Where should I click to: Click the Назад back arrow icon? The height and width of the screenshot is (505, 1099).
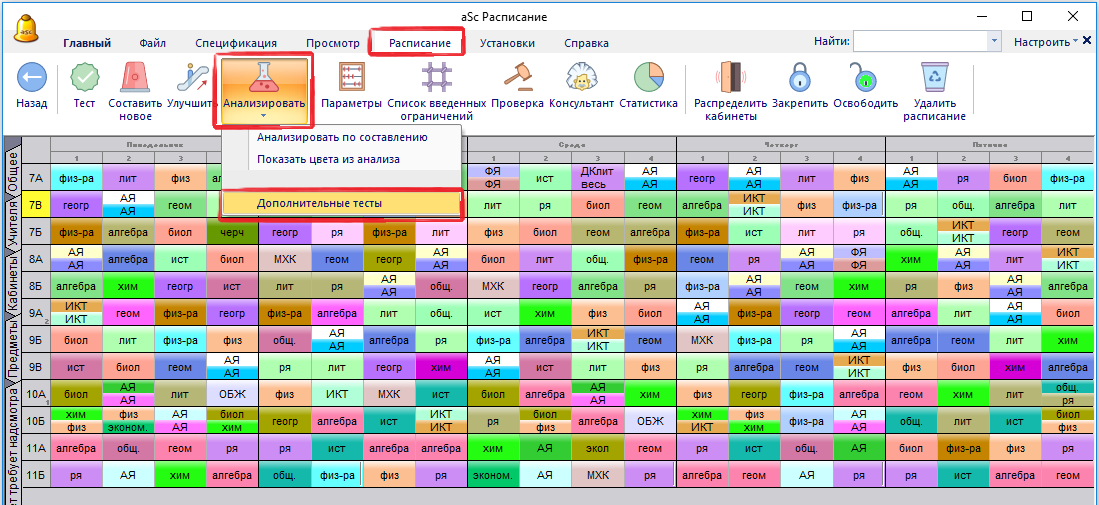tap(31, 78)
